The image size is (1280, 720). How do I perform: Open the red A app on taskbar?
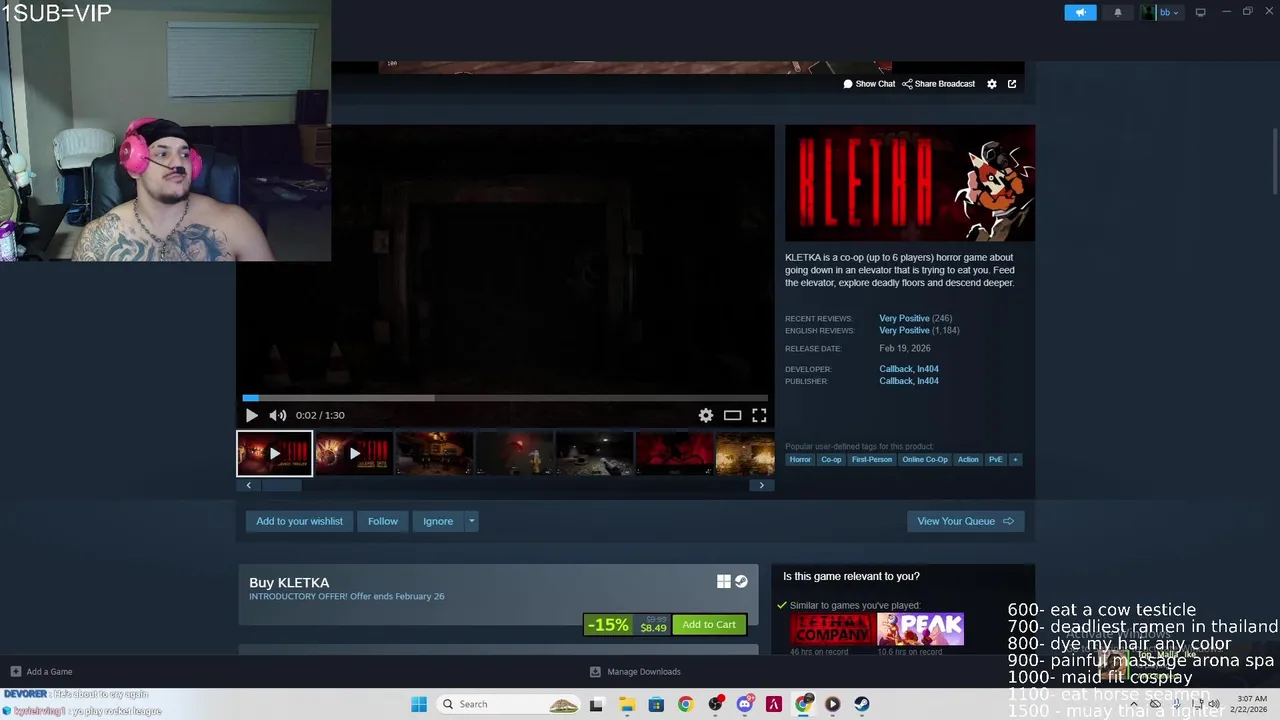pyautogui.click(x=774, y=704)
